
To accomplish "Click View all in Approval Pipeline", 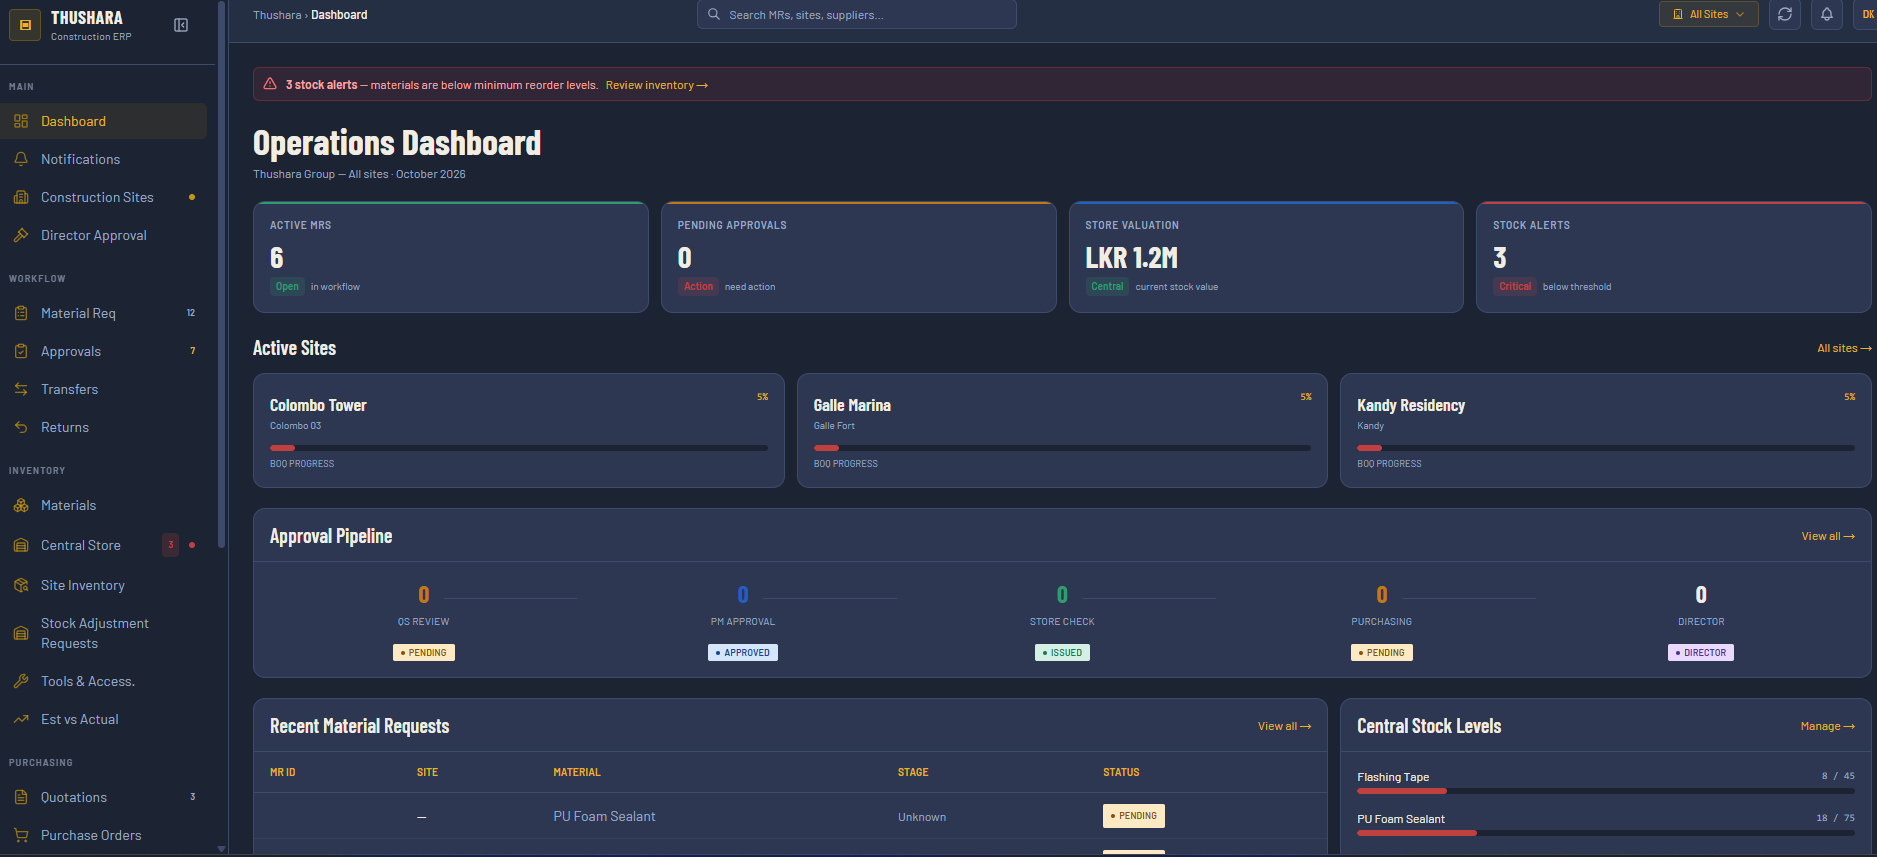I will (x=1828, y=536).
